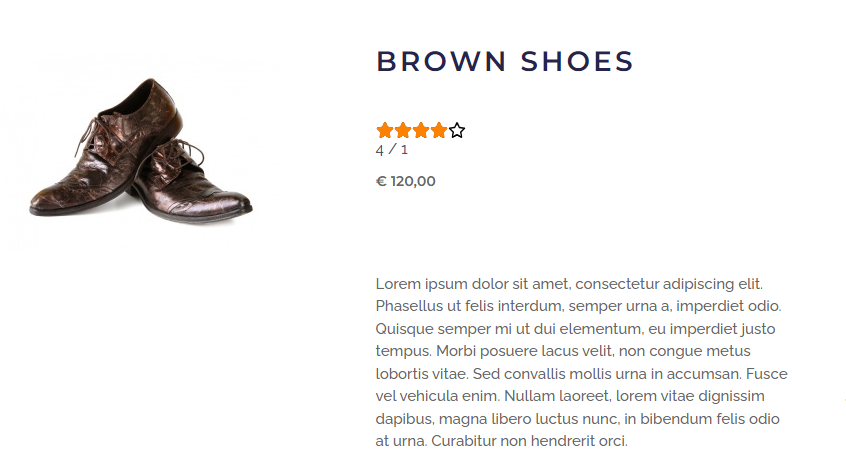The width and height of the screenshot is (846, 474).
Task: Choose the fourth orange star
Action: (438, 130)
